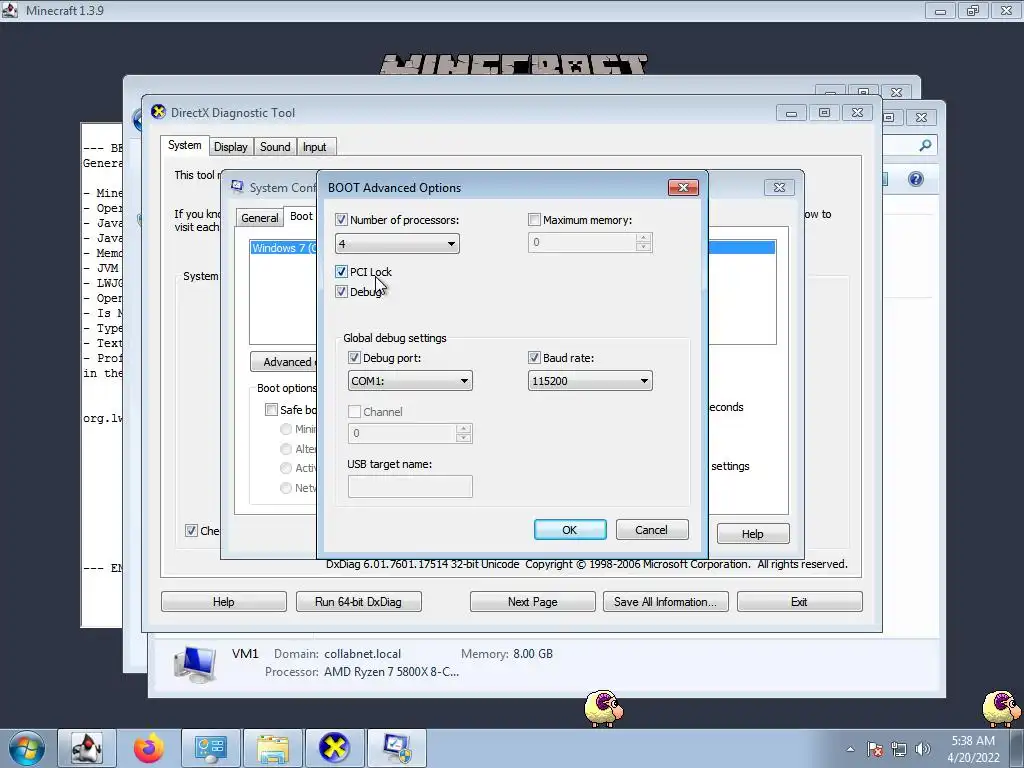This screenshot has height=768, width=1024.
Task: Click the Minecraft 1.3.9 window title icon
Action: pyautogui.click(x=10, y=10)
